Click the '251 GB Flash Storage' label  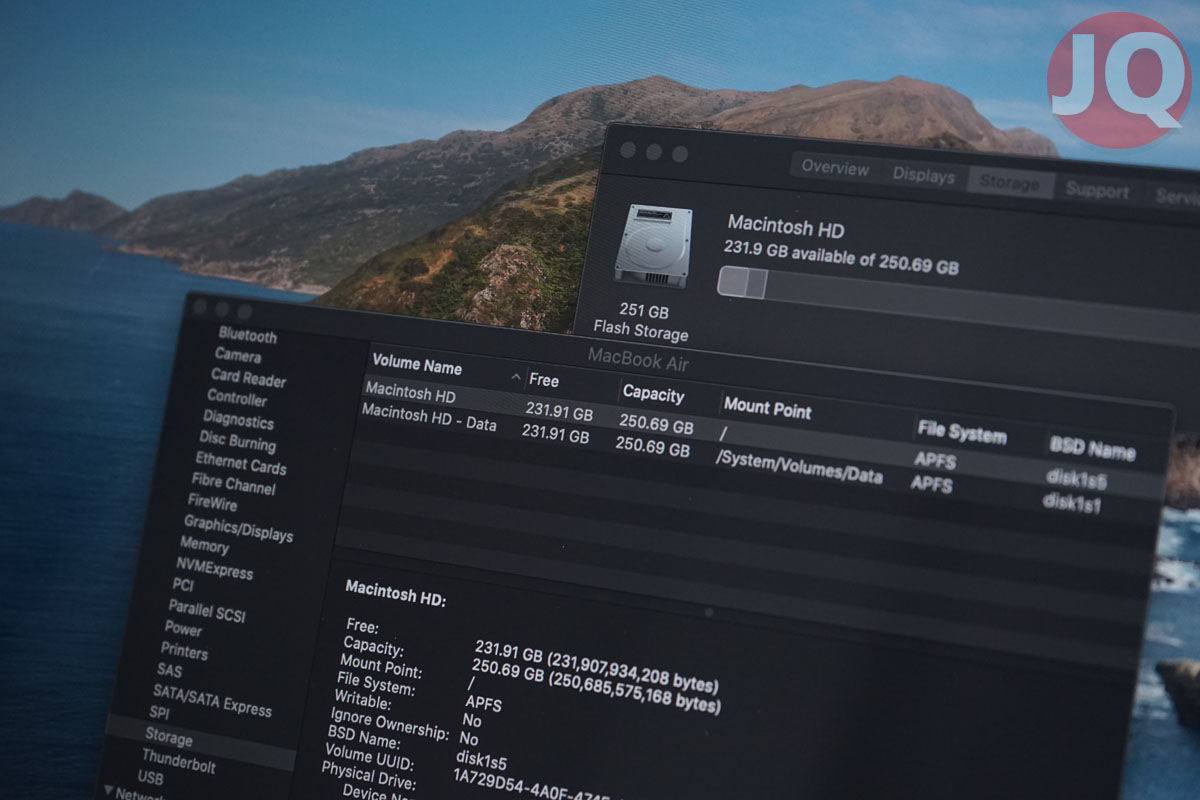(x=641, y=322)
